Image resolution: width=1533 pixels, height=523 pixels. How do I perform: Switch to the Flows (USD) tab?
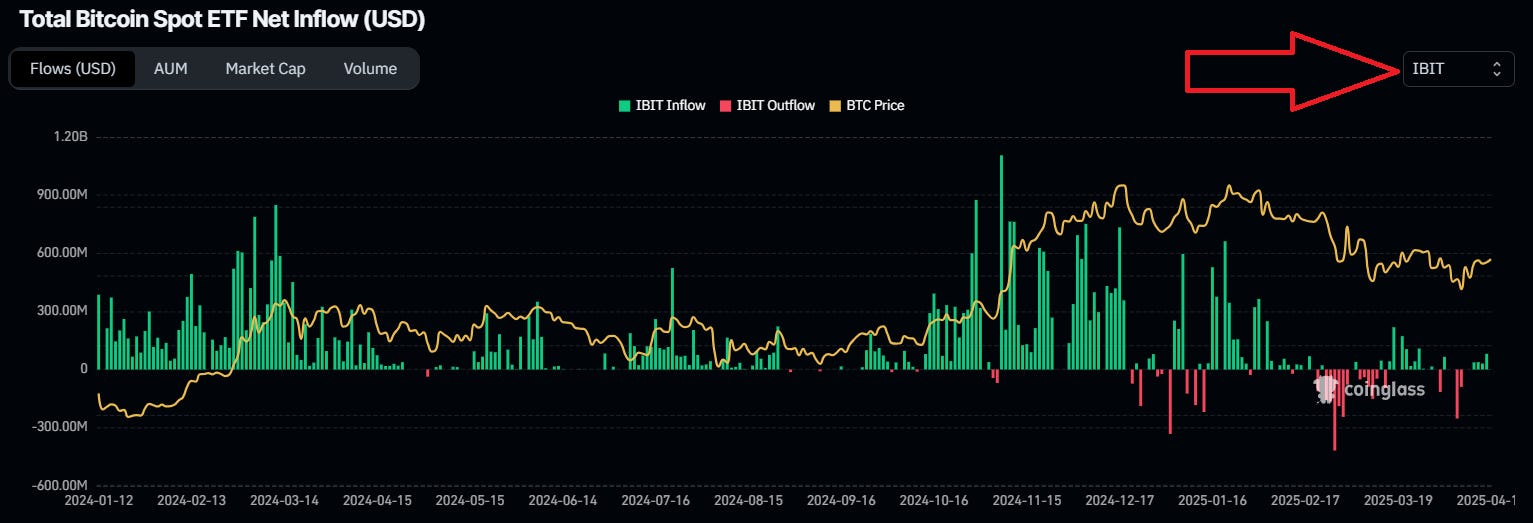(73, 69)
